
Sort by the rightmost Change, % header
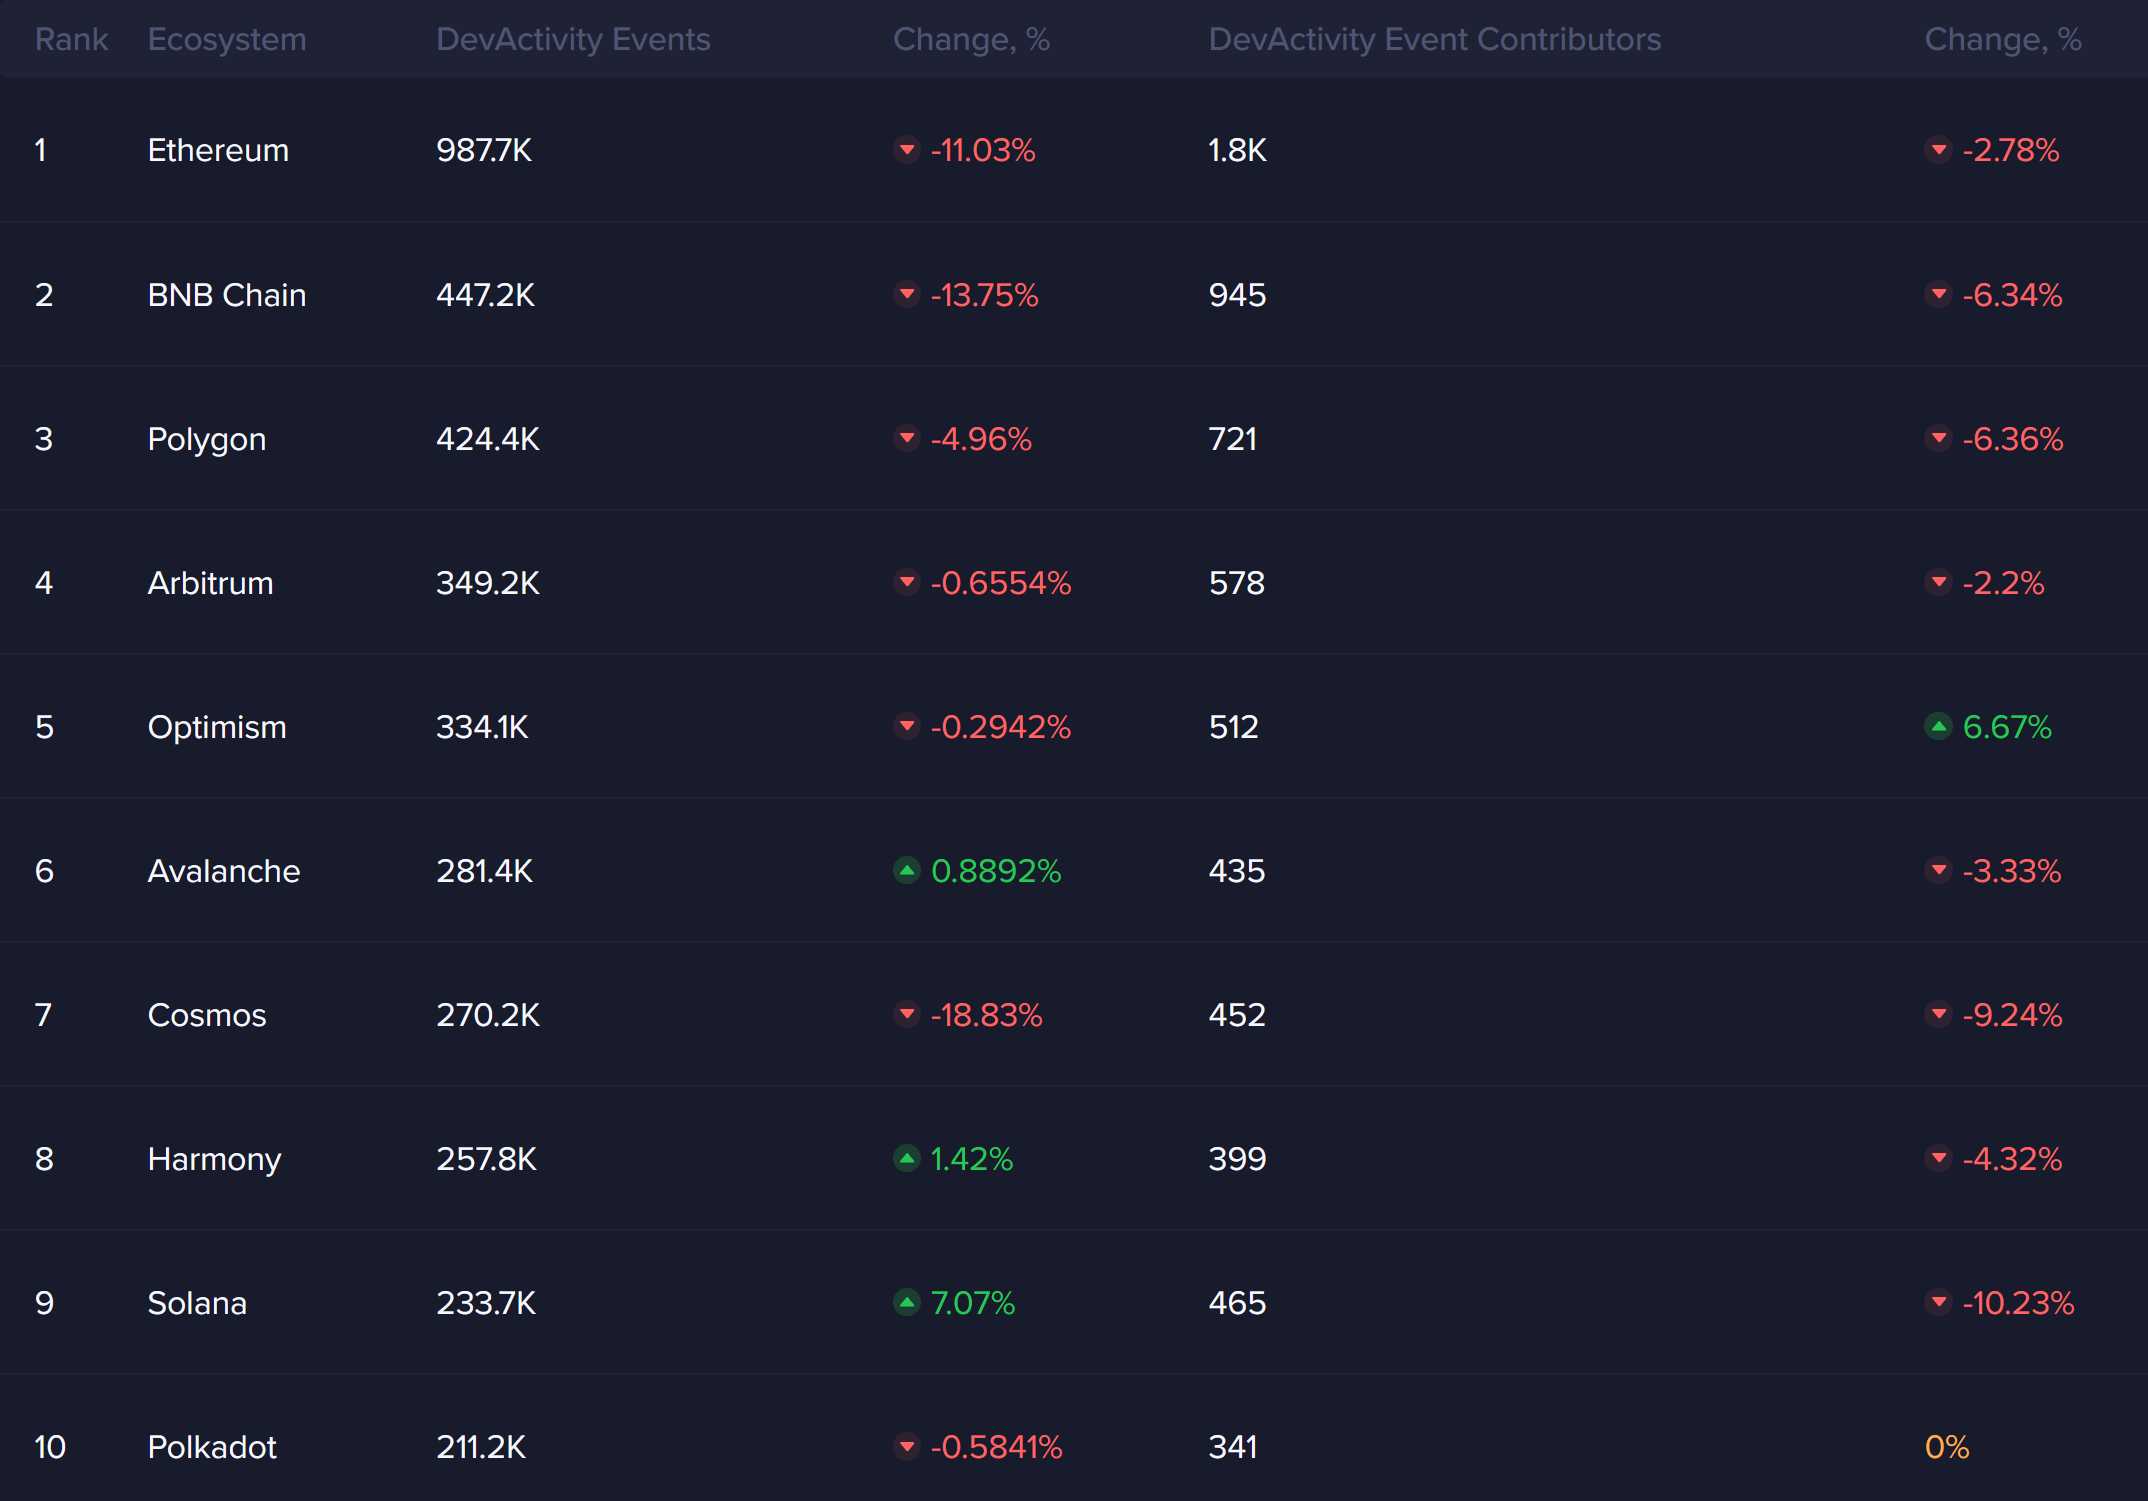pos(2002,39)
